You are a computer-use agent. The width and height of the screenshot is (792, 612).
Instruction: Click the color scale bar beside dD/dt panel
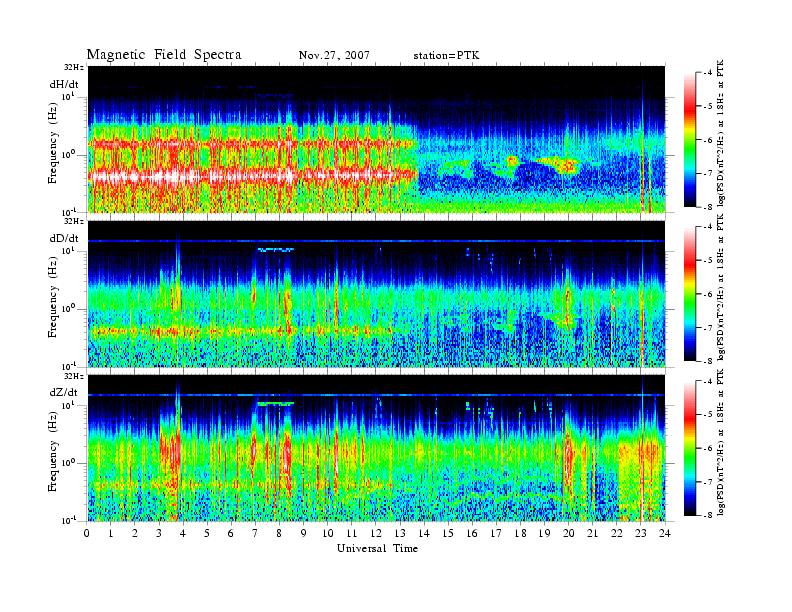pyautogui.click(x=690, y=294)
